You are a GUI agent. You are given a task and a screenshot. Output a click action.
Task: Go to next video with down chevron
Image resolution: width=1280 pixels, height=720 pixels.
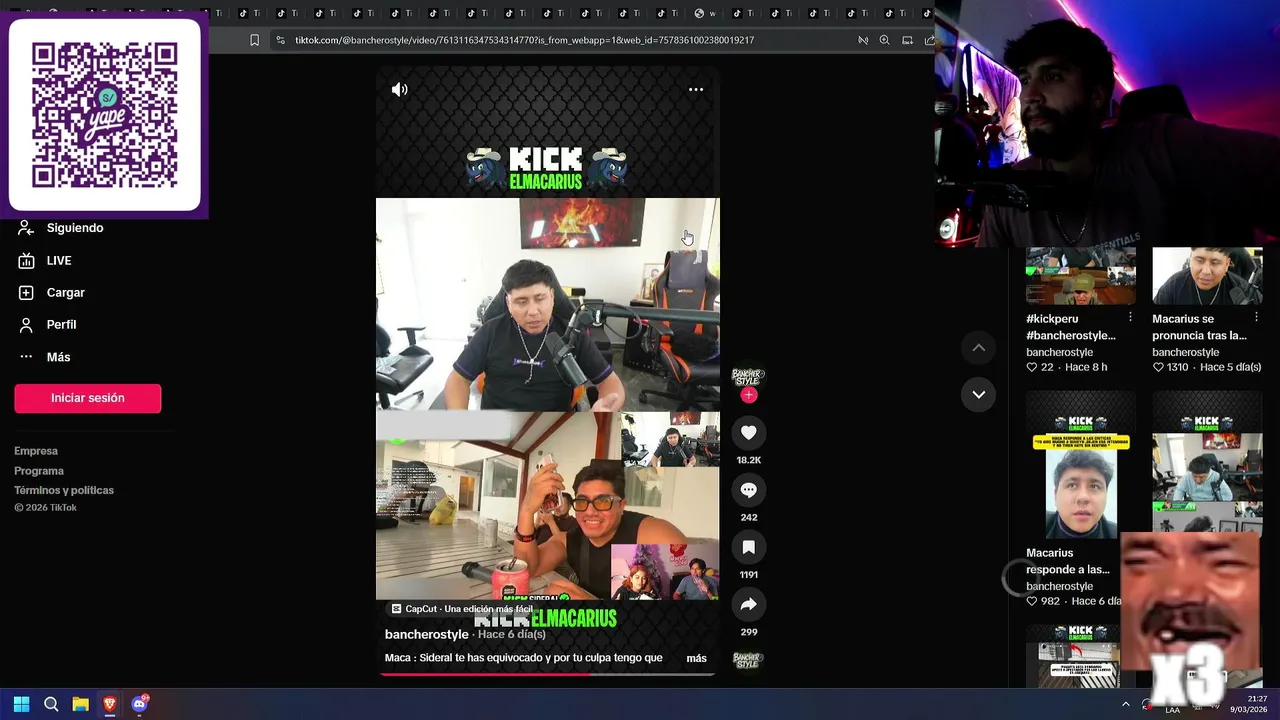(978, 395)
